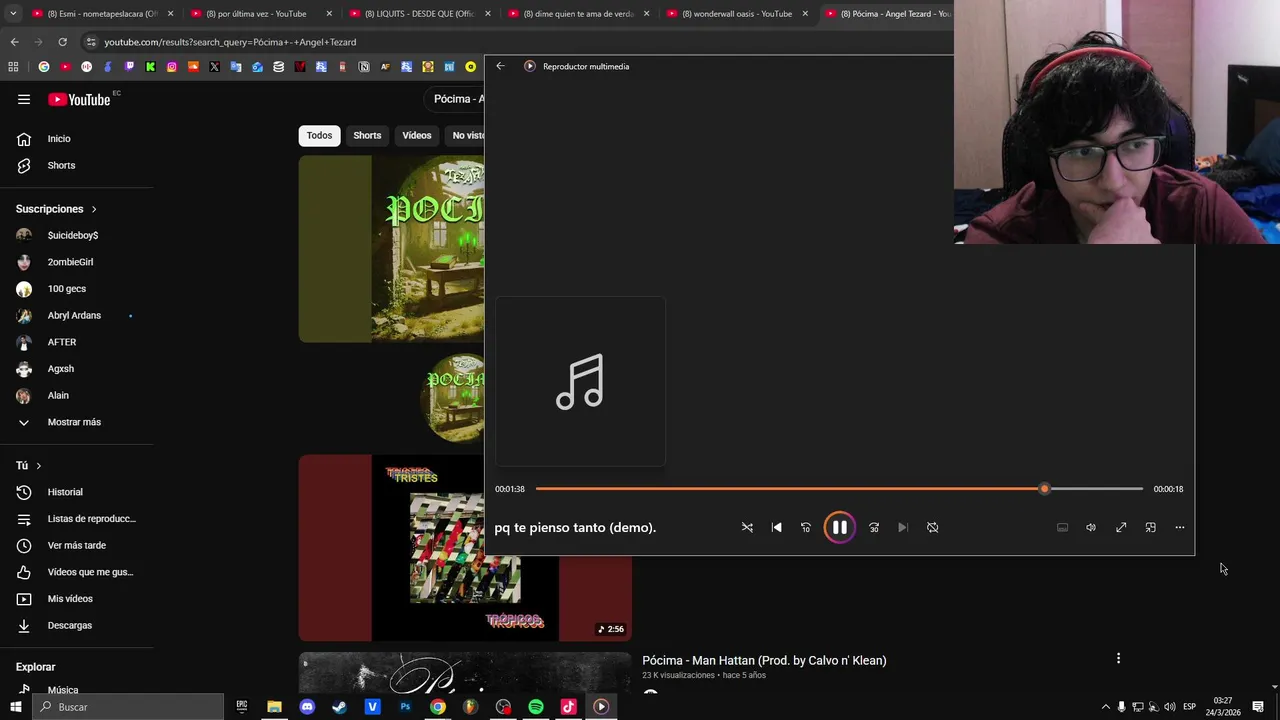Screen dimensions: 1280x720
Task: Switch to the LIQUITS - DESDE QUE browser tab
Action: pyautogui.click(x=420, y=14)
